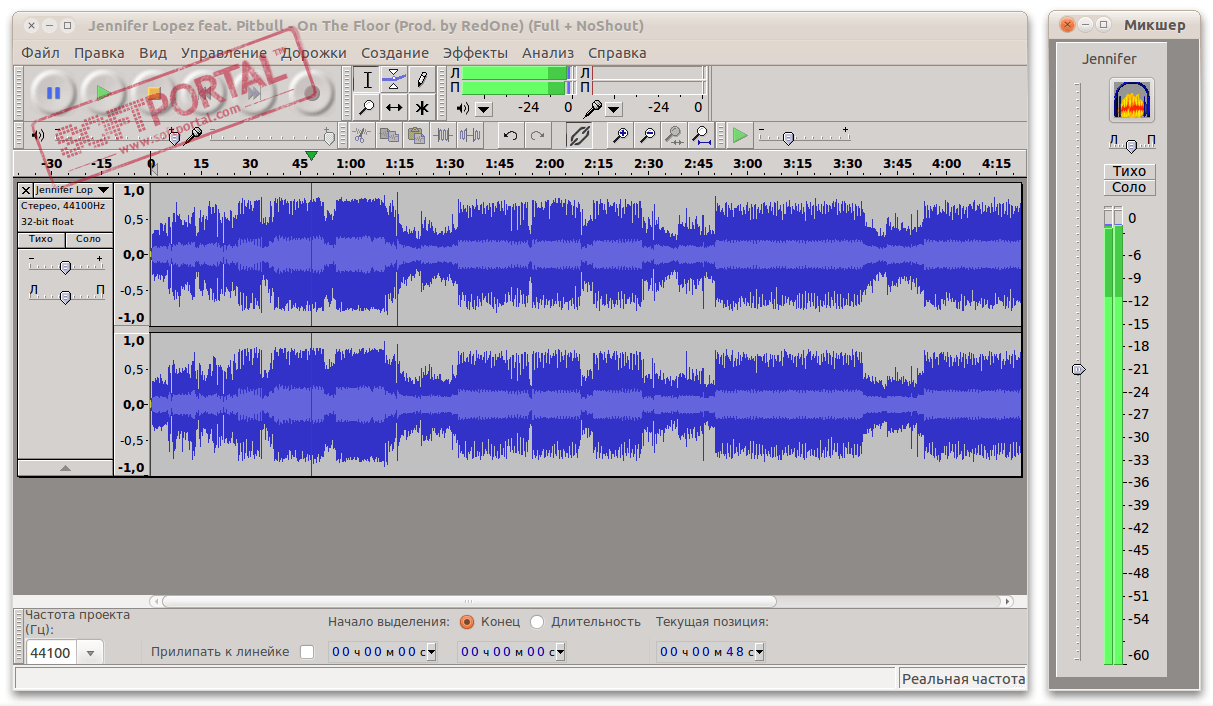Open the Эффекты menu
The image size is (1213, 706).
(475, 53)
